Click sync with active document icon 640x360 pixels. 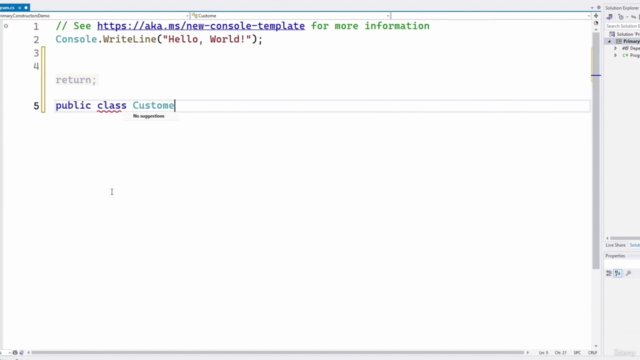pyautogui.click(x=633, y=17)
